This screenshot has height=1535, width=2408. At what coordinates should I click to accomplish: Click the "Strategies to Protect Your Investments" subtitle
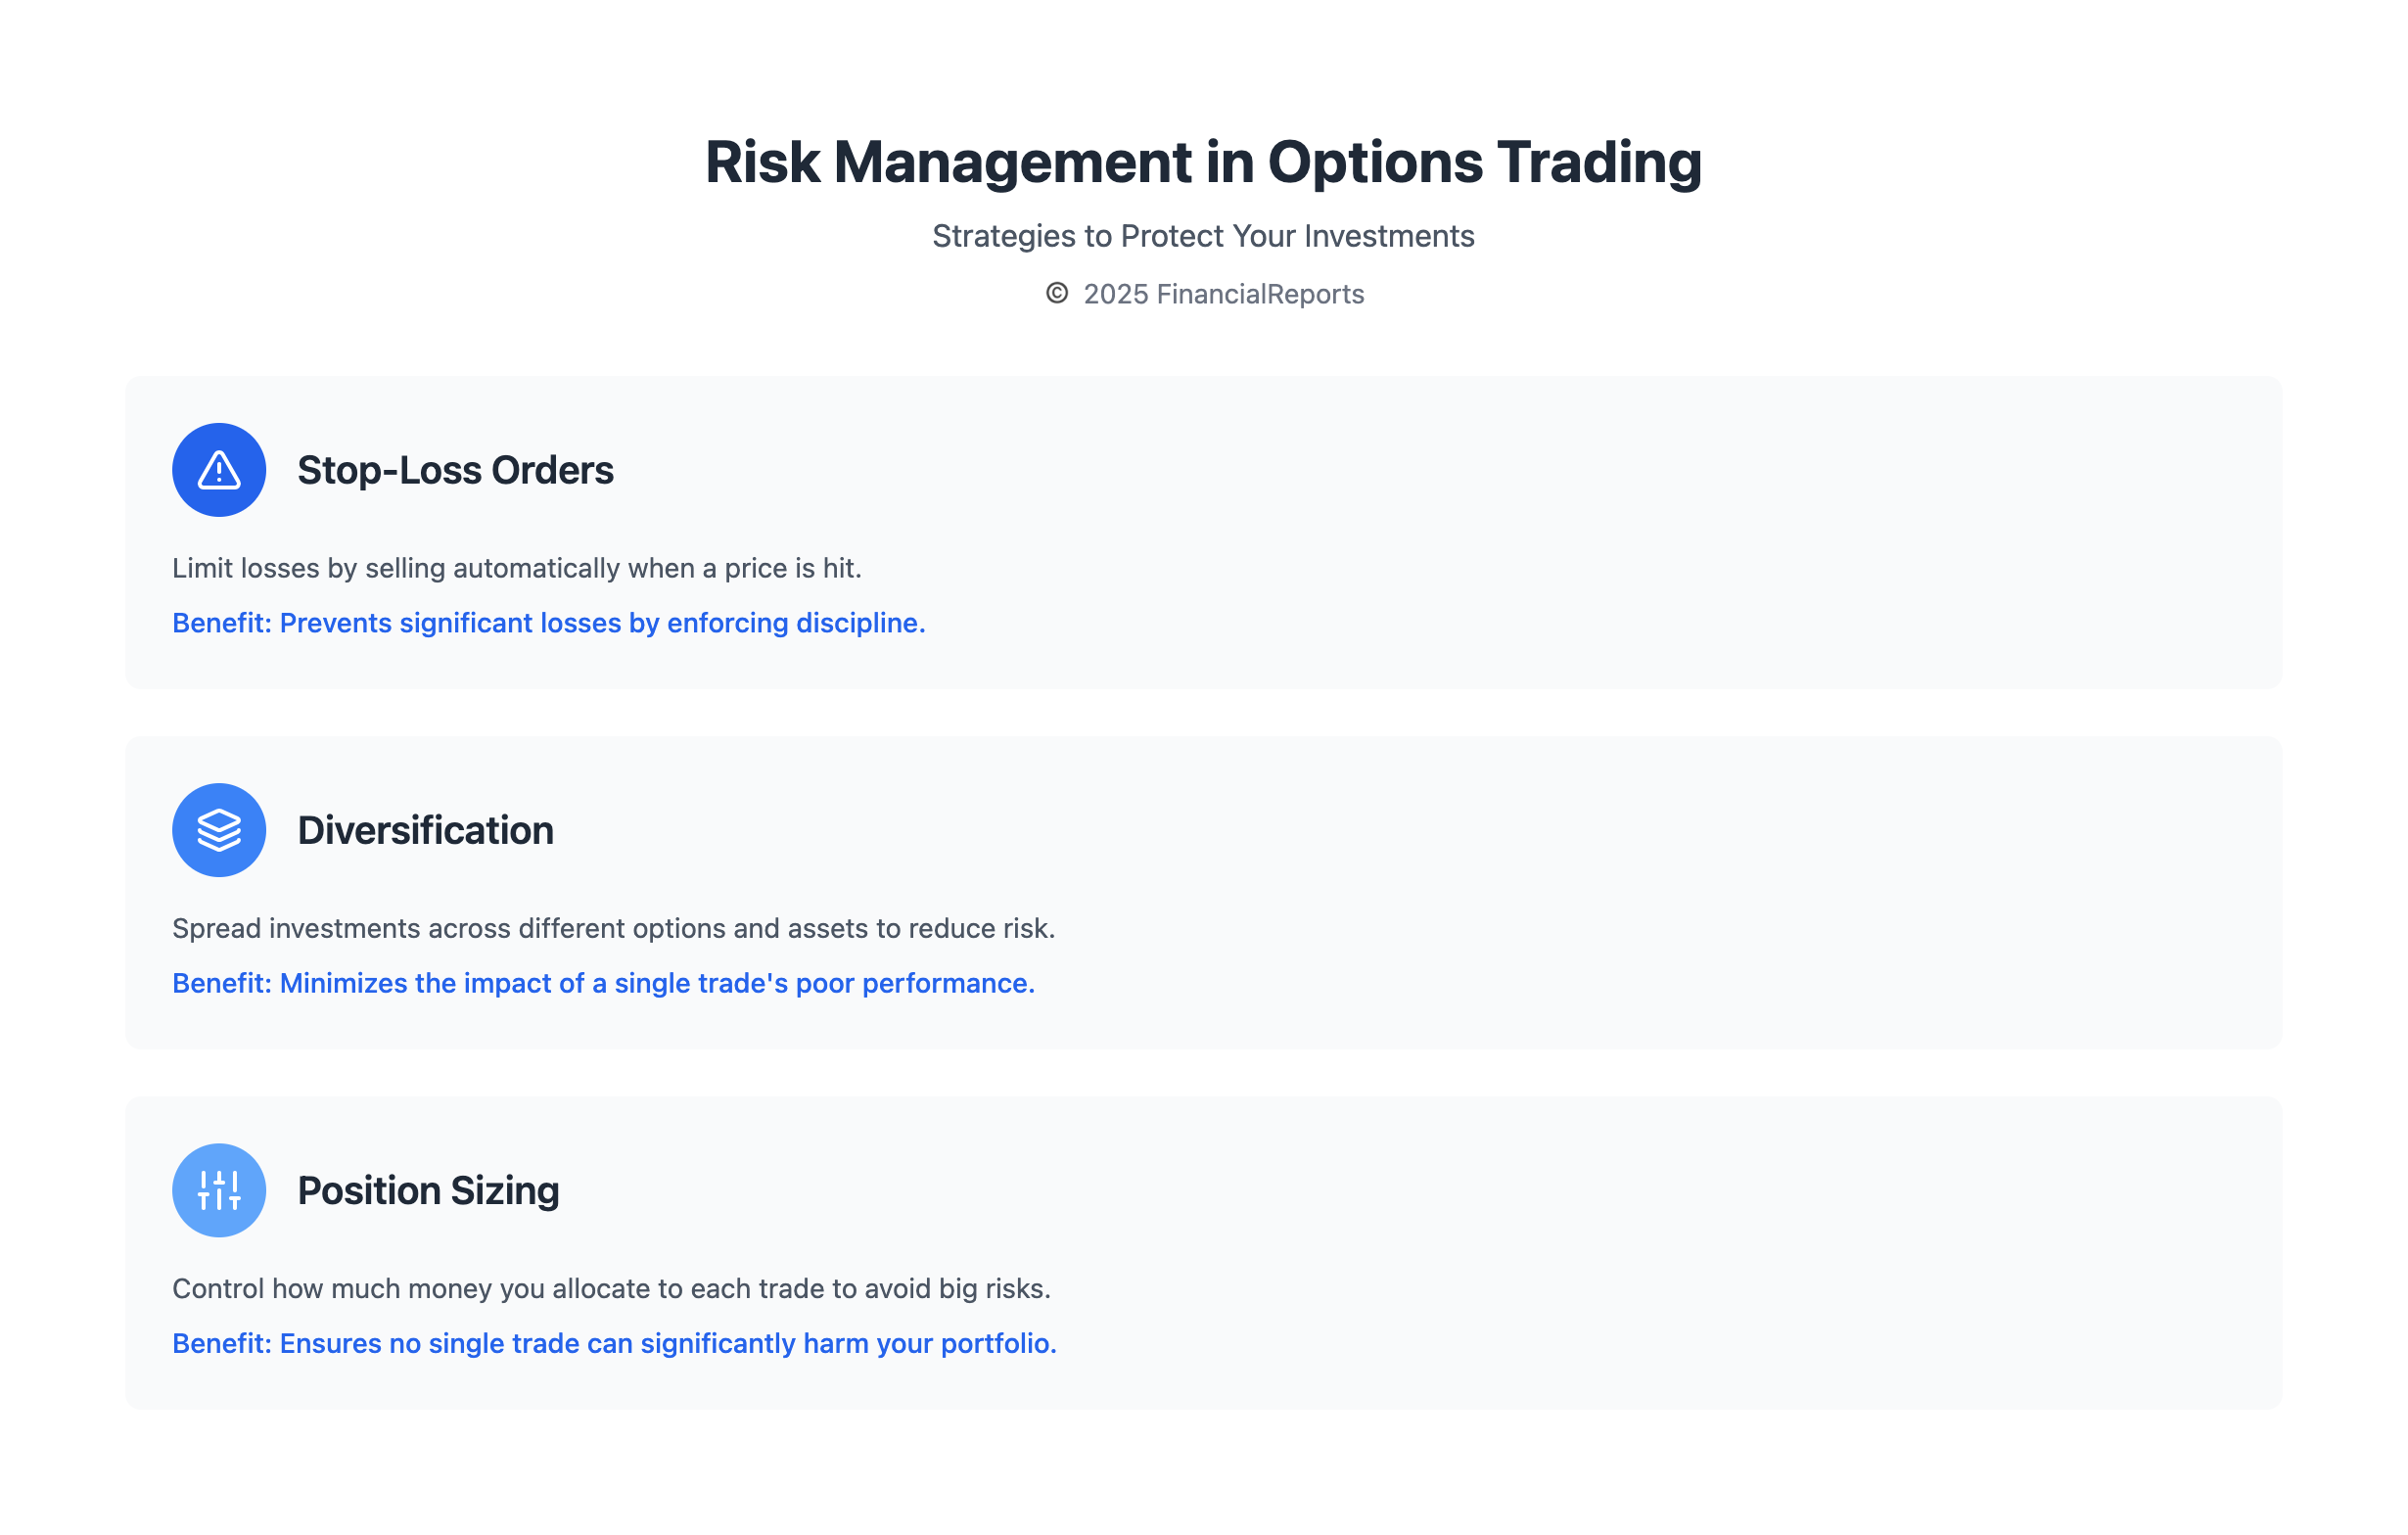coord(1203,236)
